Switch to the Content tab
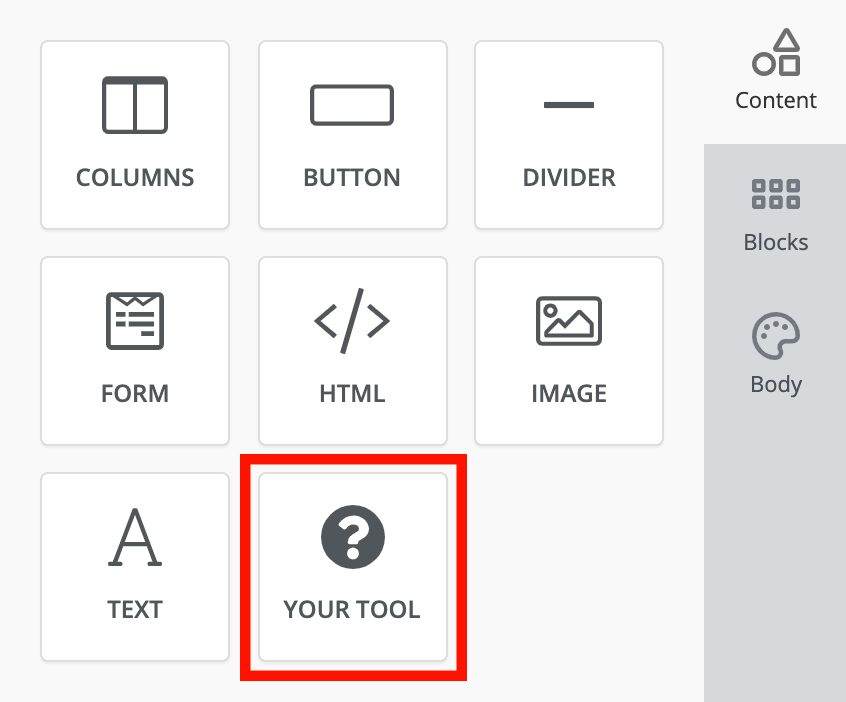This screenshot has height=702, width=846. 775,71
